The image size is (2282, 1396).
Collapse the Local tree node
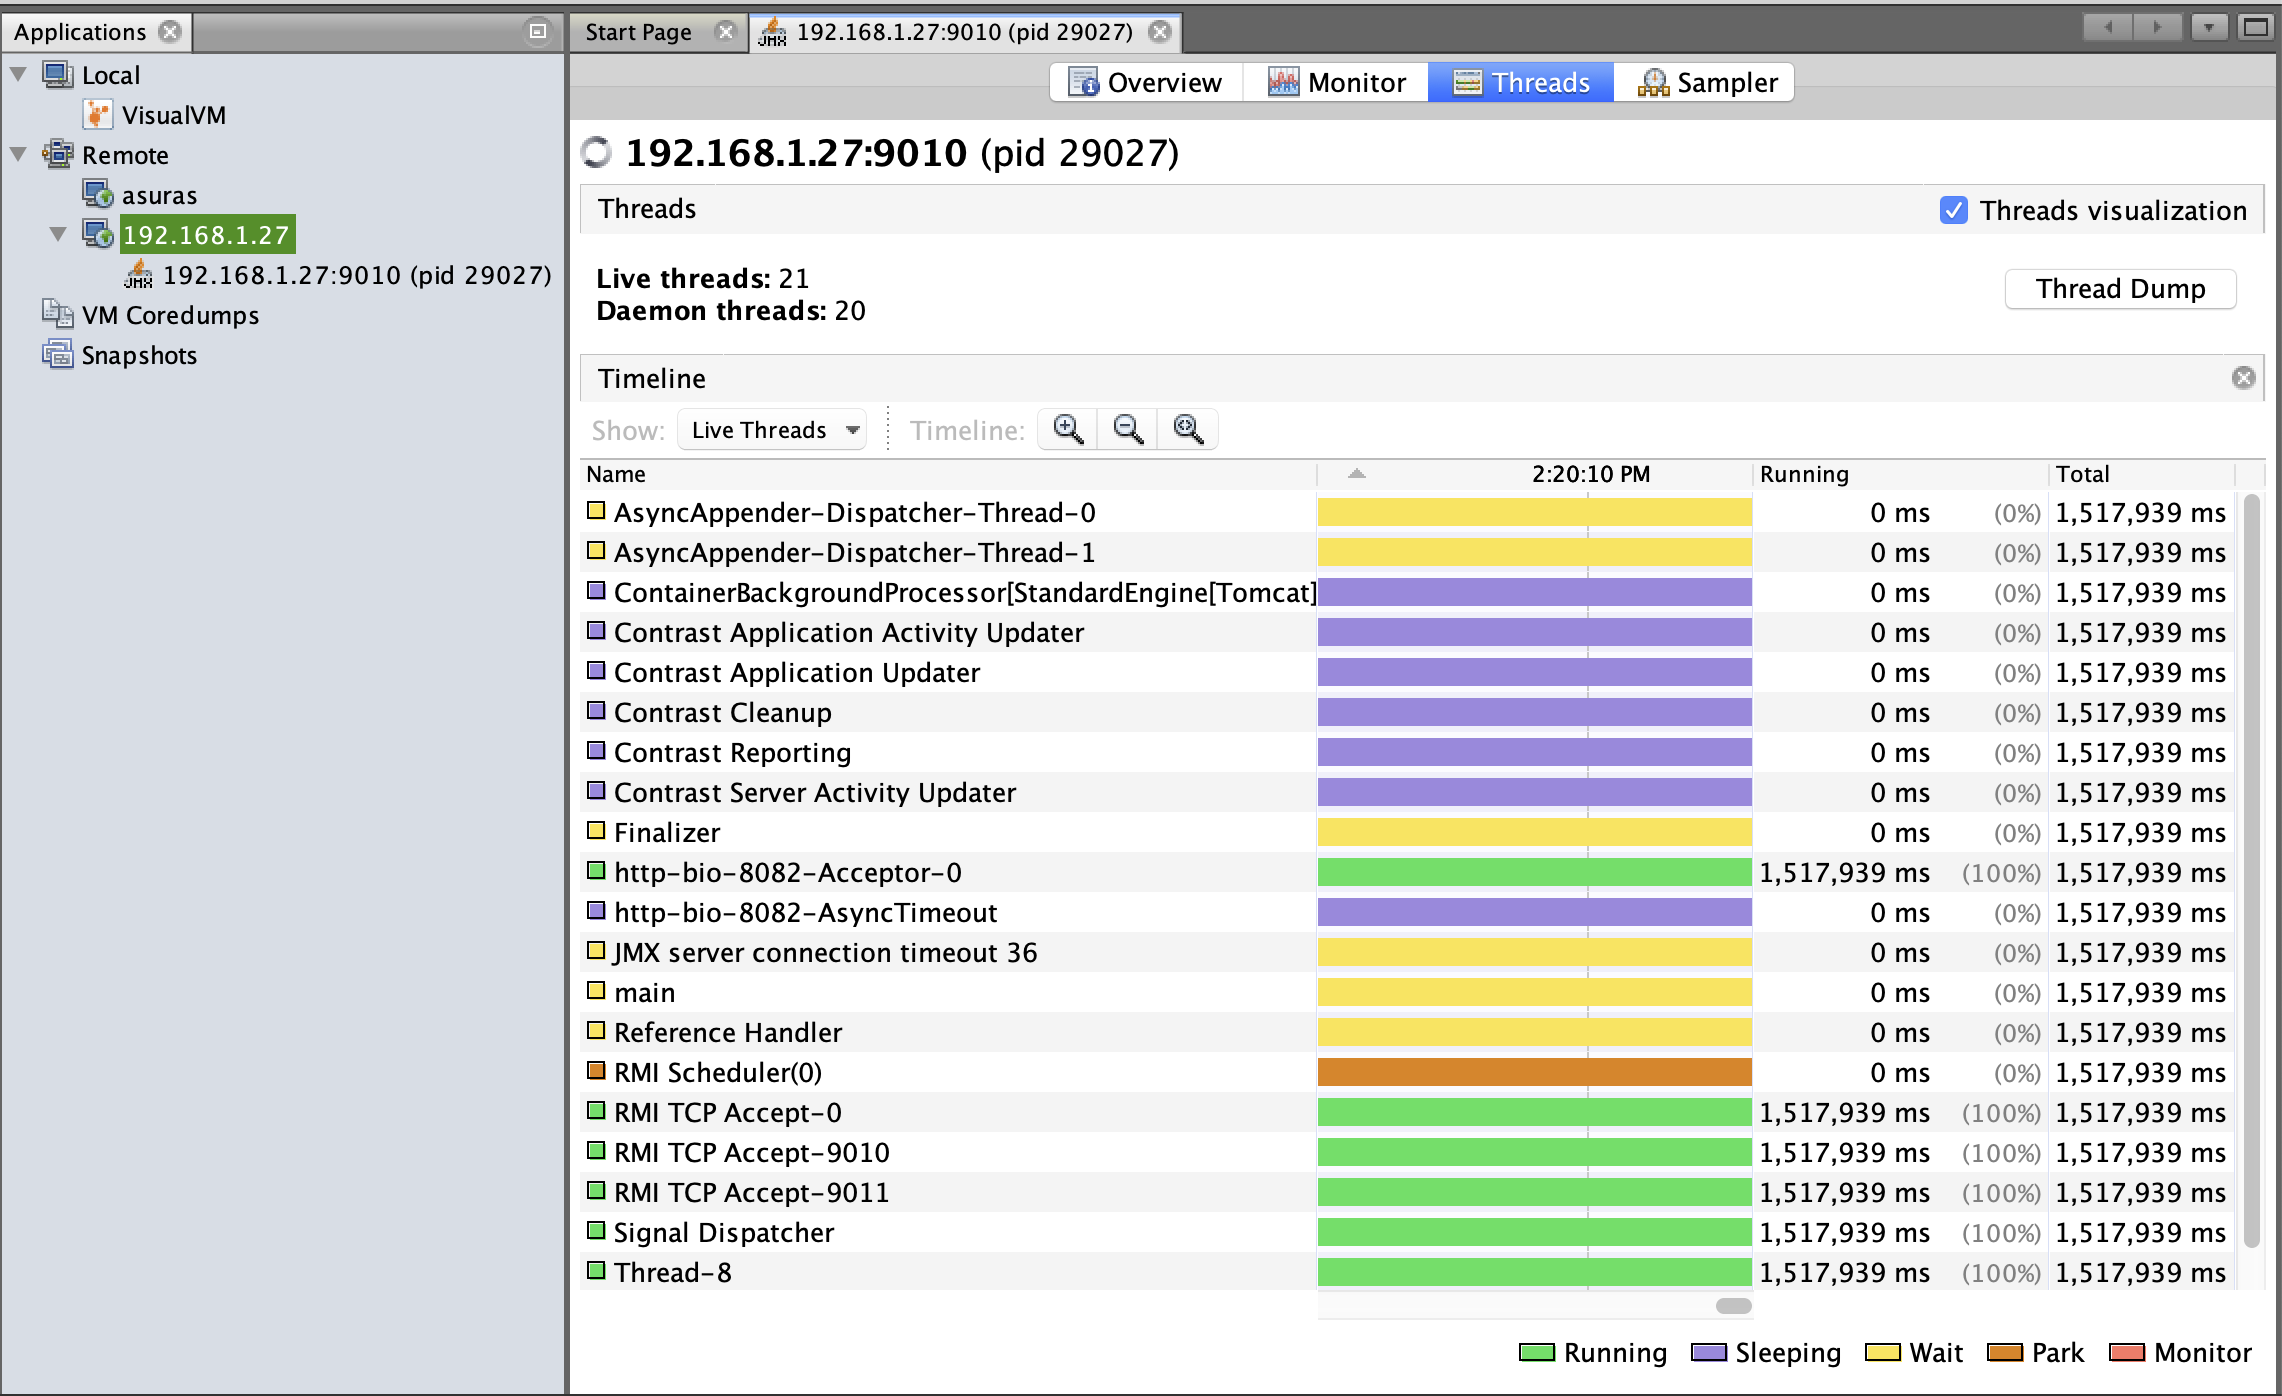[19, 75]
